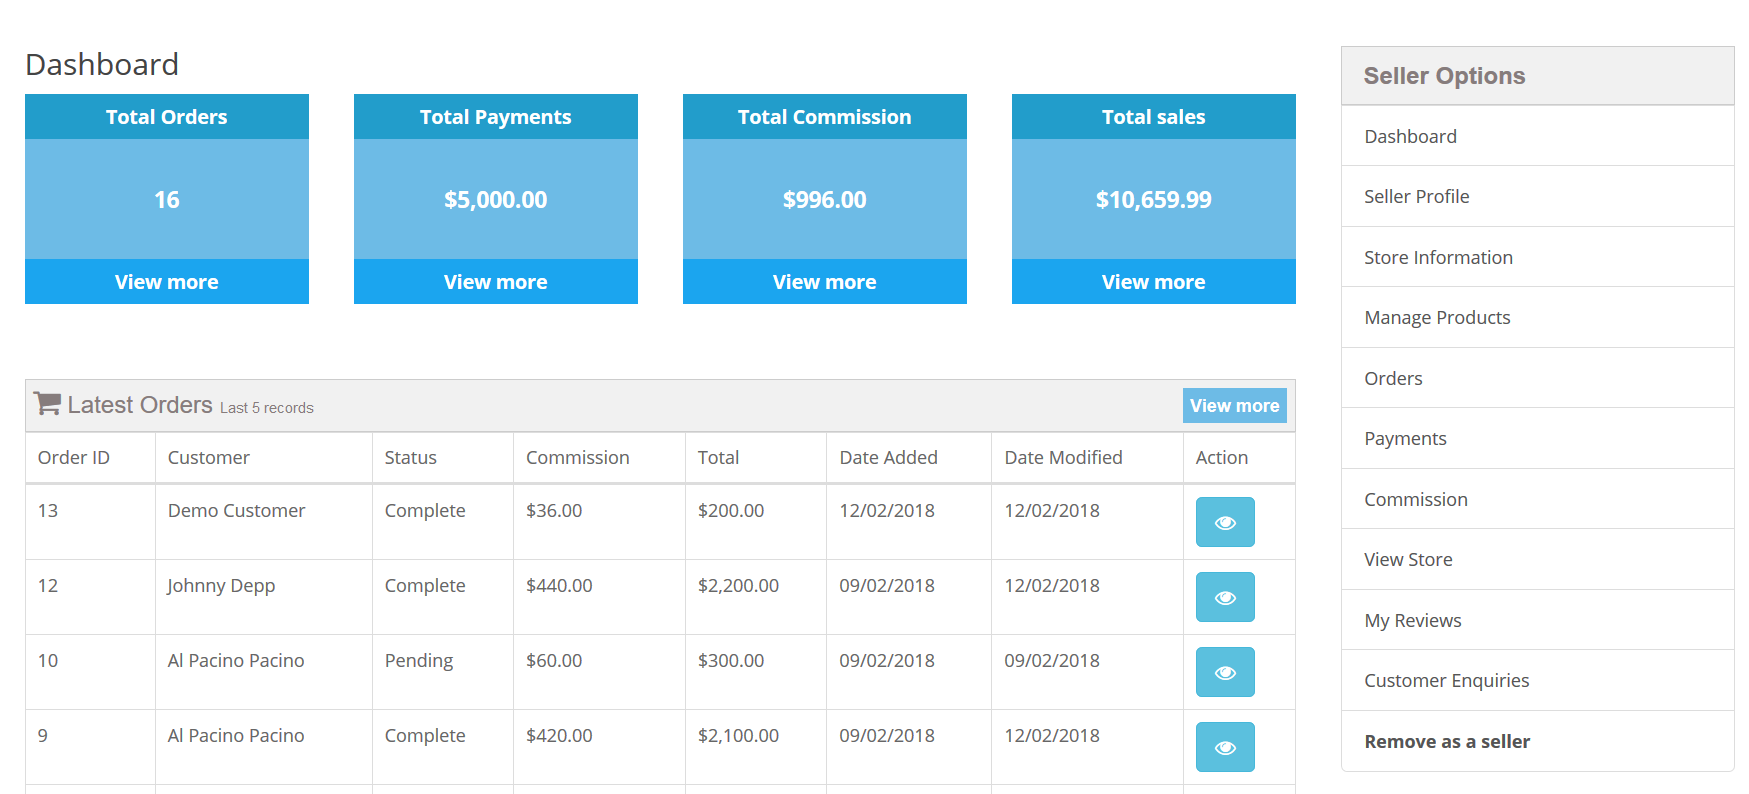Screen dimensions: 1749x794
Task: Click customer name Demo Customer
Action: [x=237, y=510]
